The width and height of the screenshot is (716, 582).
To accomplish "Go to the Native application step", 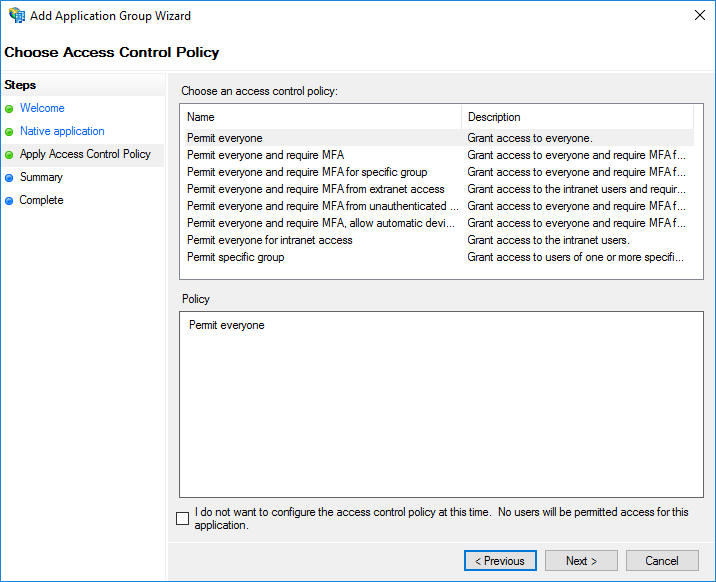I will click(62, 131).
